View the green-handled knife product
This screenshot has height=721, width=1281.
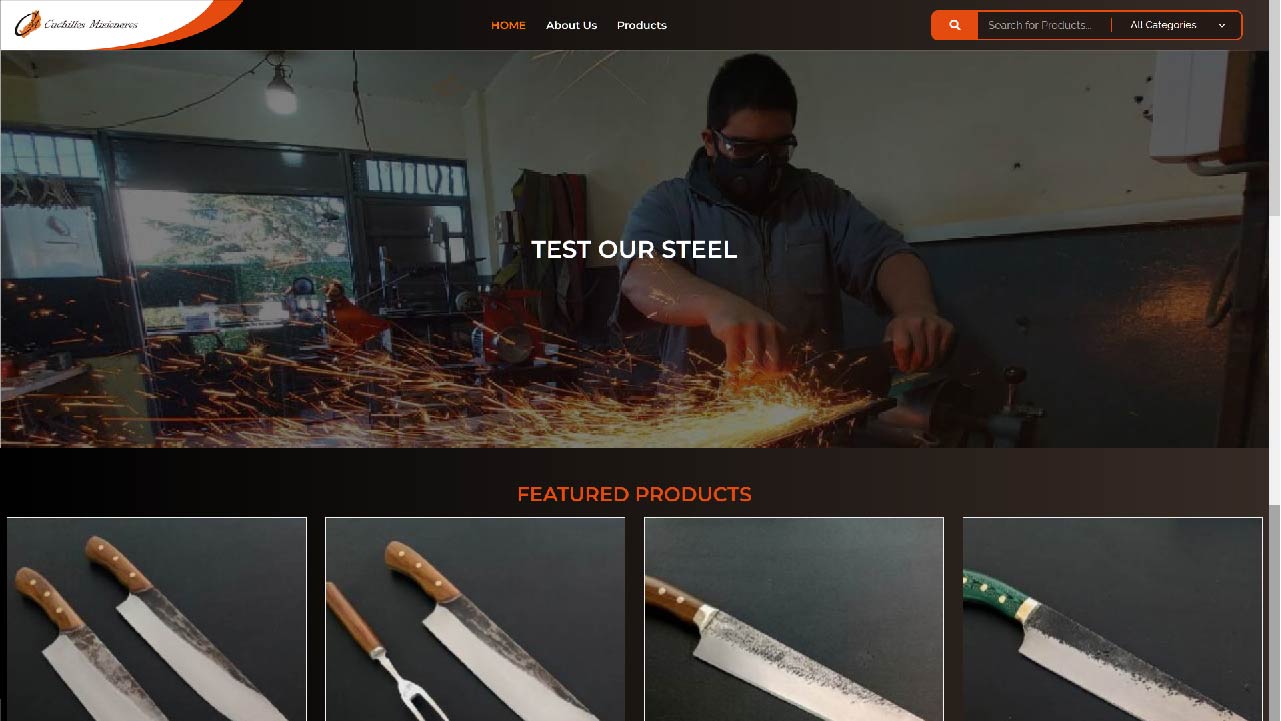(x=1112, y=619)
